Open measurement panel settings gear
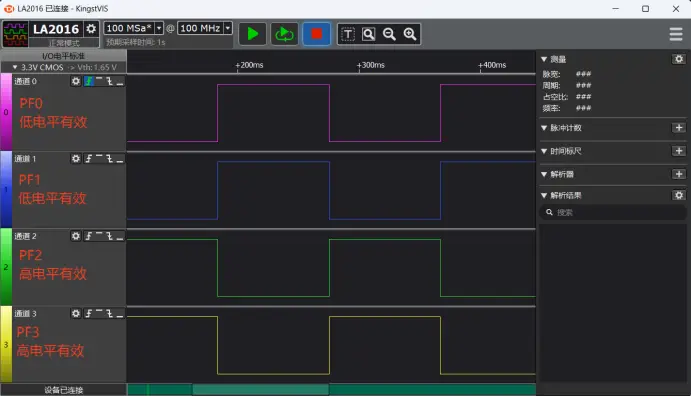Viewport: 691px width, 396px height. pyautogui.click(x=679, y=59)
